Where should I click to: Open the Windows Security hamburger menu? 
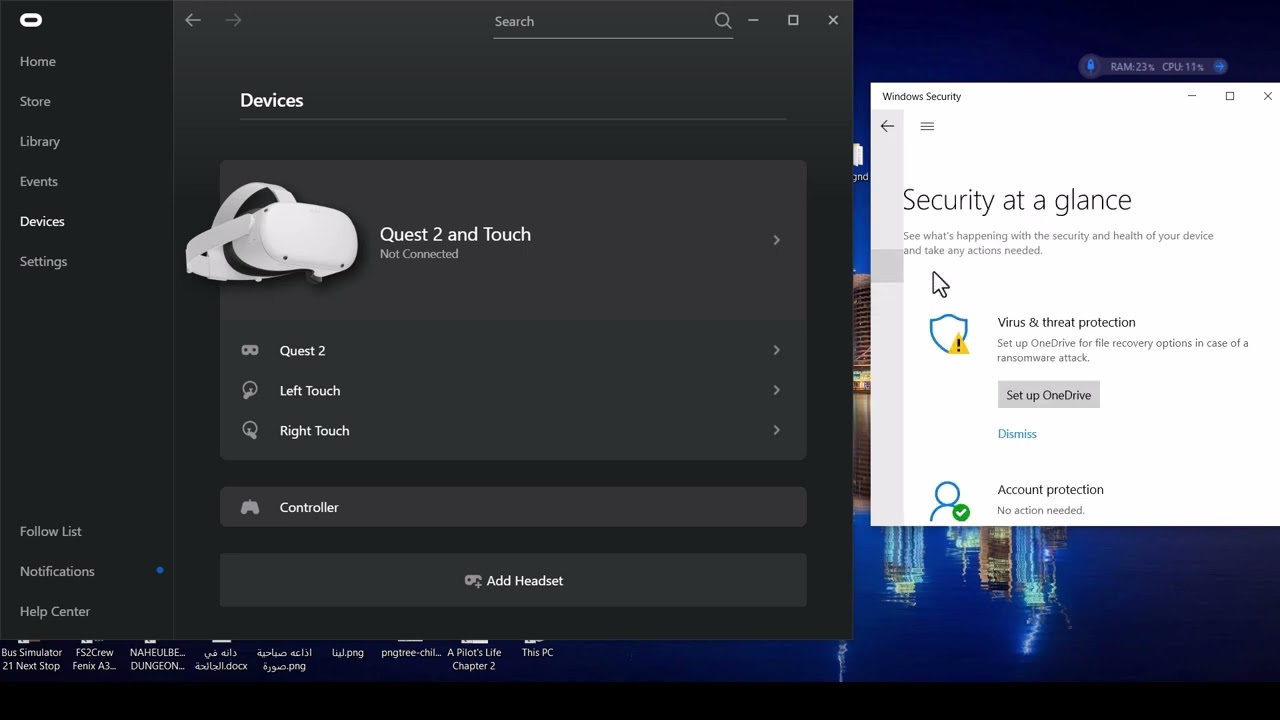927,126
